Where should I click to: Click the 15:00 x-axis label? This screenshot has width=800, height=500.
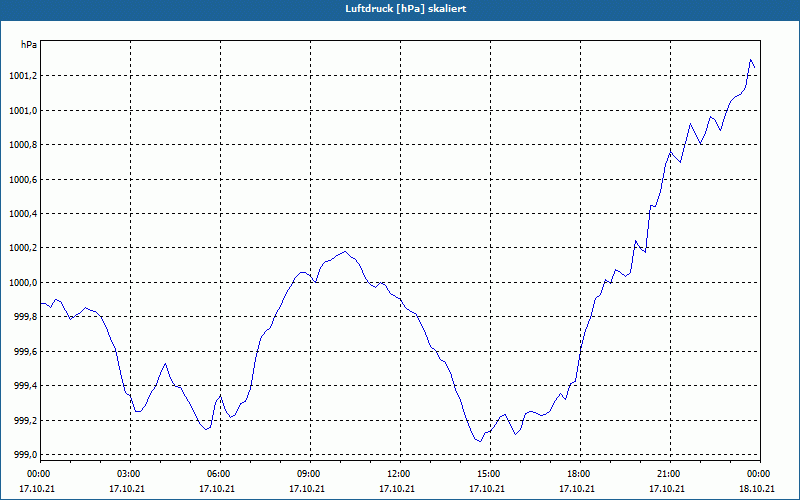[487, 474]
